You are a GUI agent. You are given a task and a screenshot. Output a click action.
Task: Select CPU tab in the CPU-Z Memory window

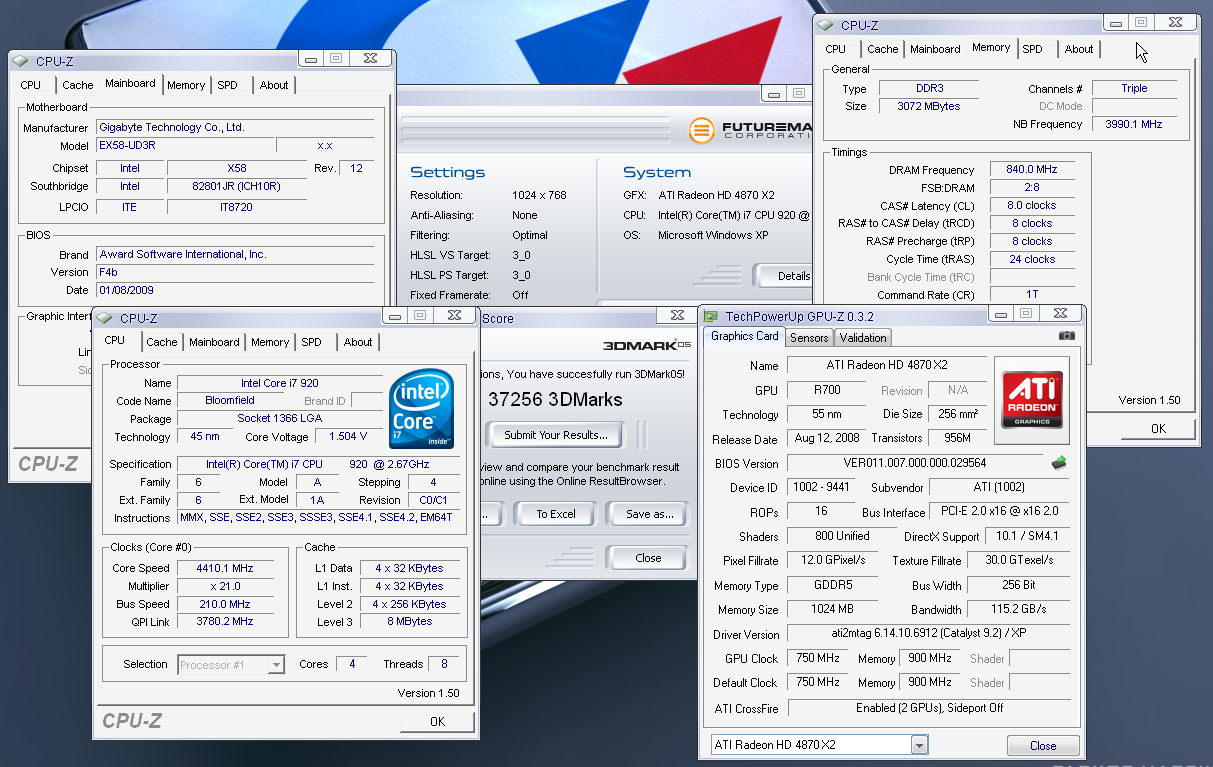click(x=836, y=49)
